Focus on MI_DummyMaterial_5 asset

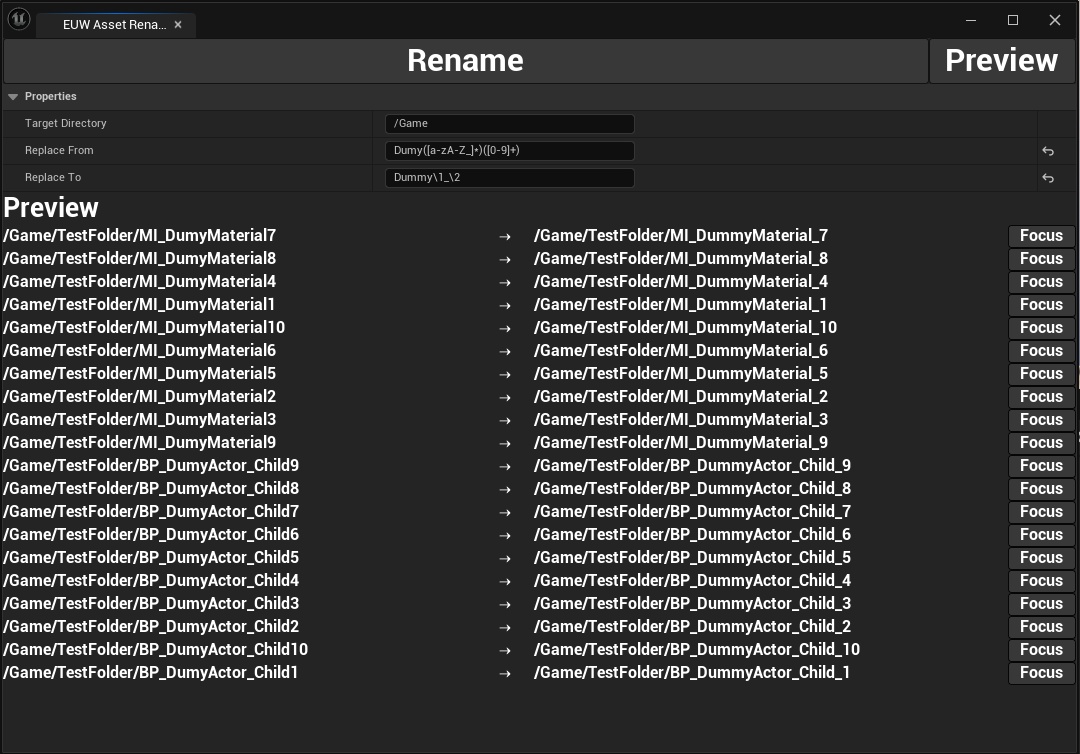point(1041,373)
